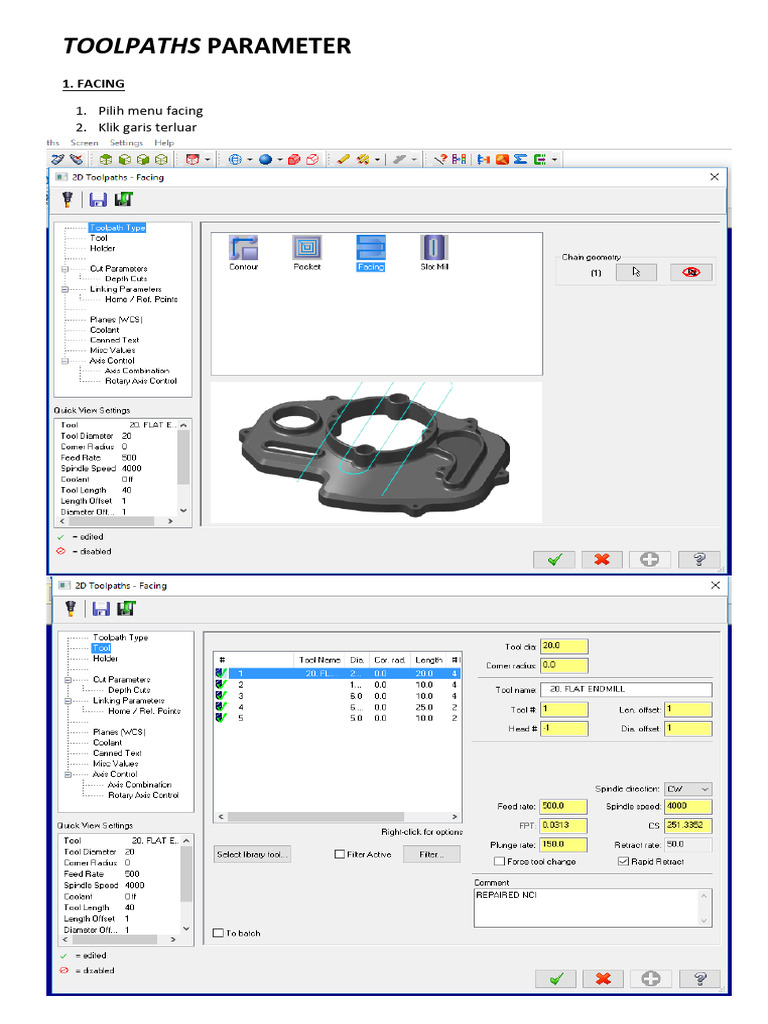Click the Comment text box containing REPAIRED NCI

click(x=593, y=908)
